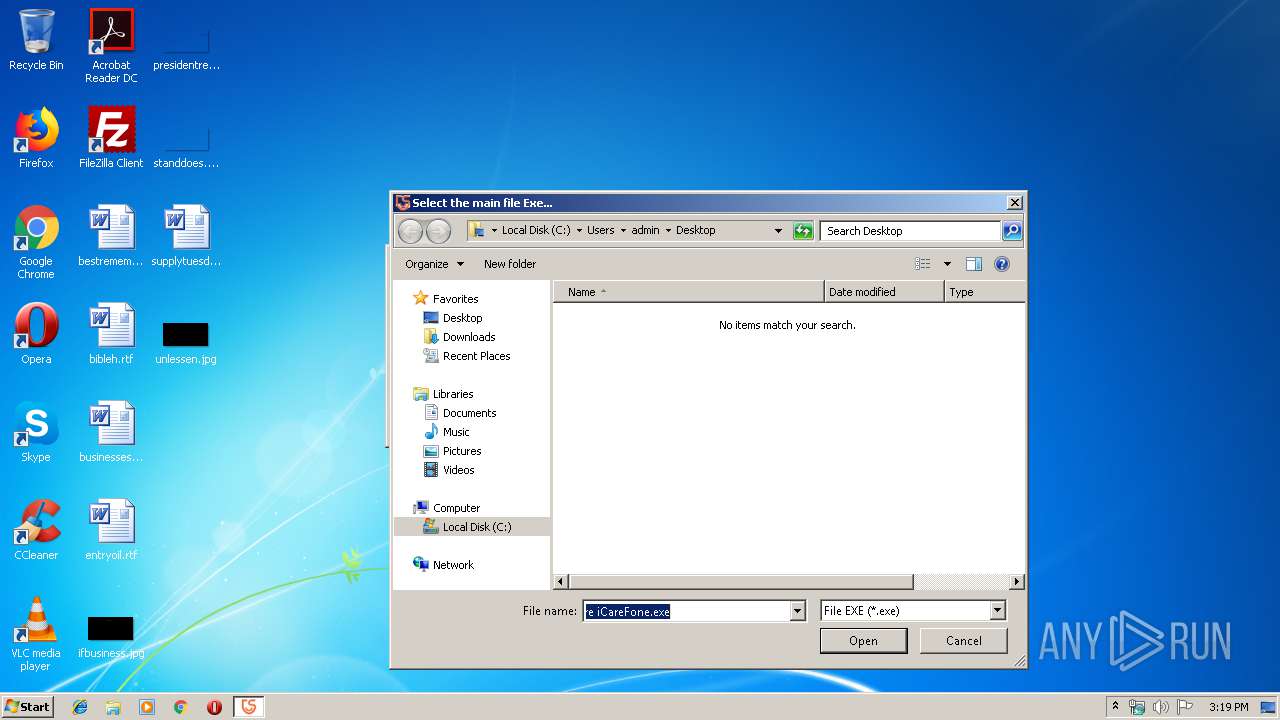The image size is (1280, 720).
Task: Open Music library
Action: [x=456, y=432]
